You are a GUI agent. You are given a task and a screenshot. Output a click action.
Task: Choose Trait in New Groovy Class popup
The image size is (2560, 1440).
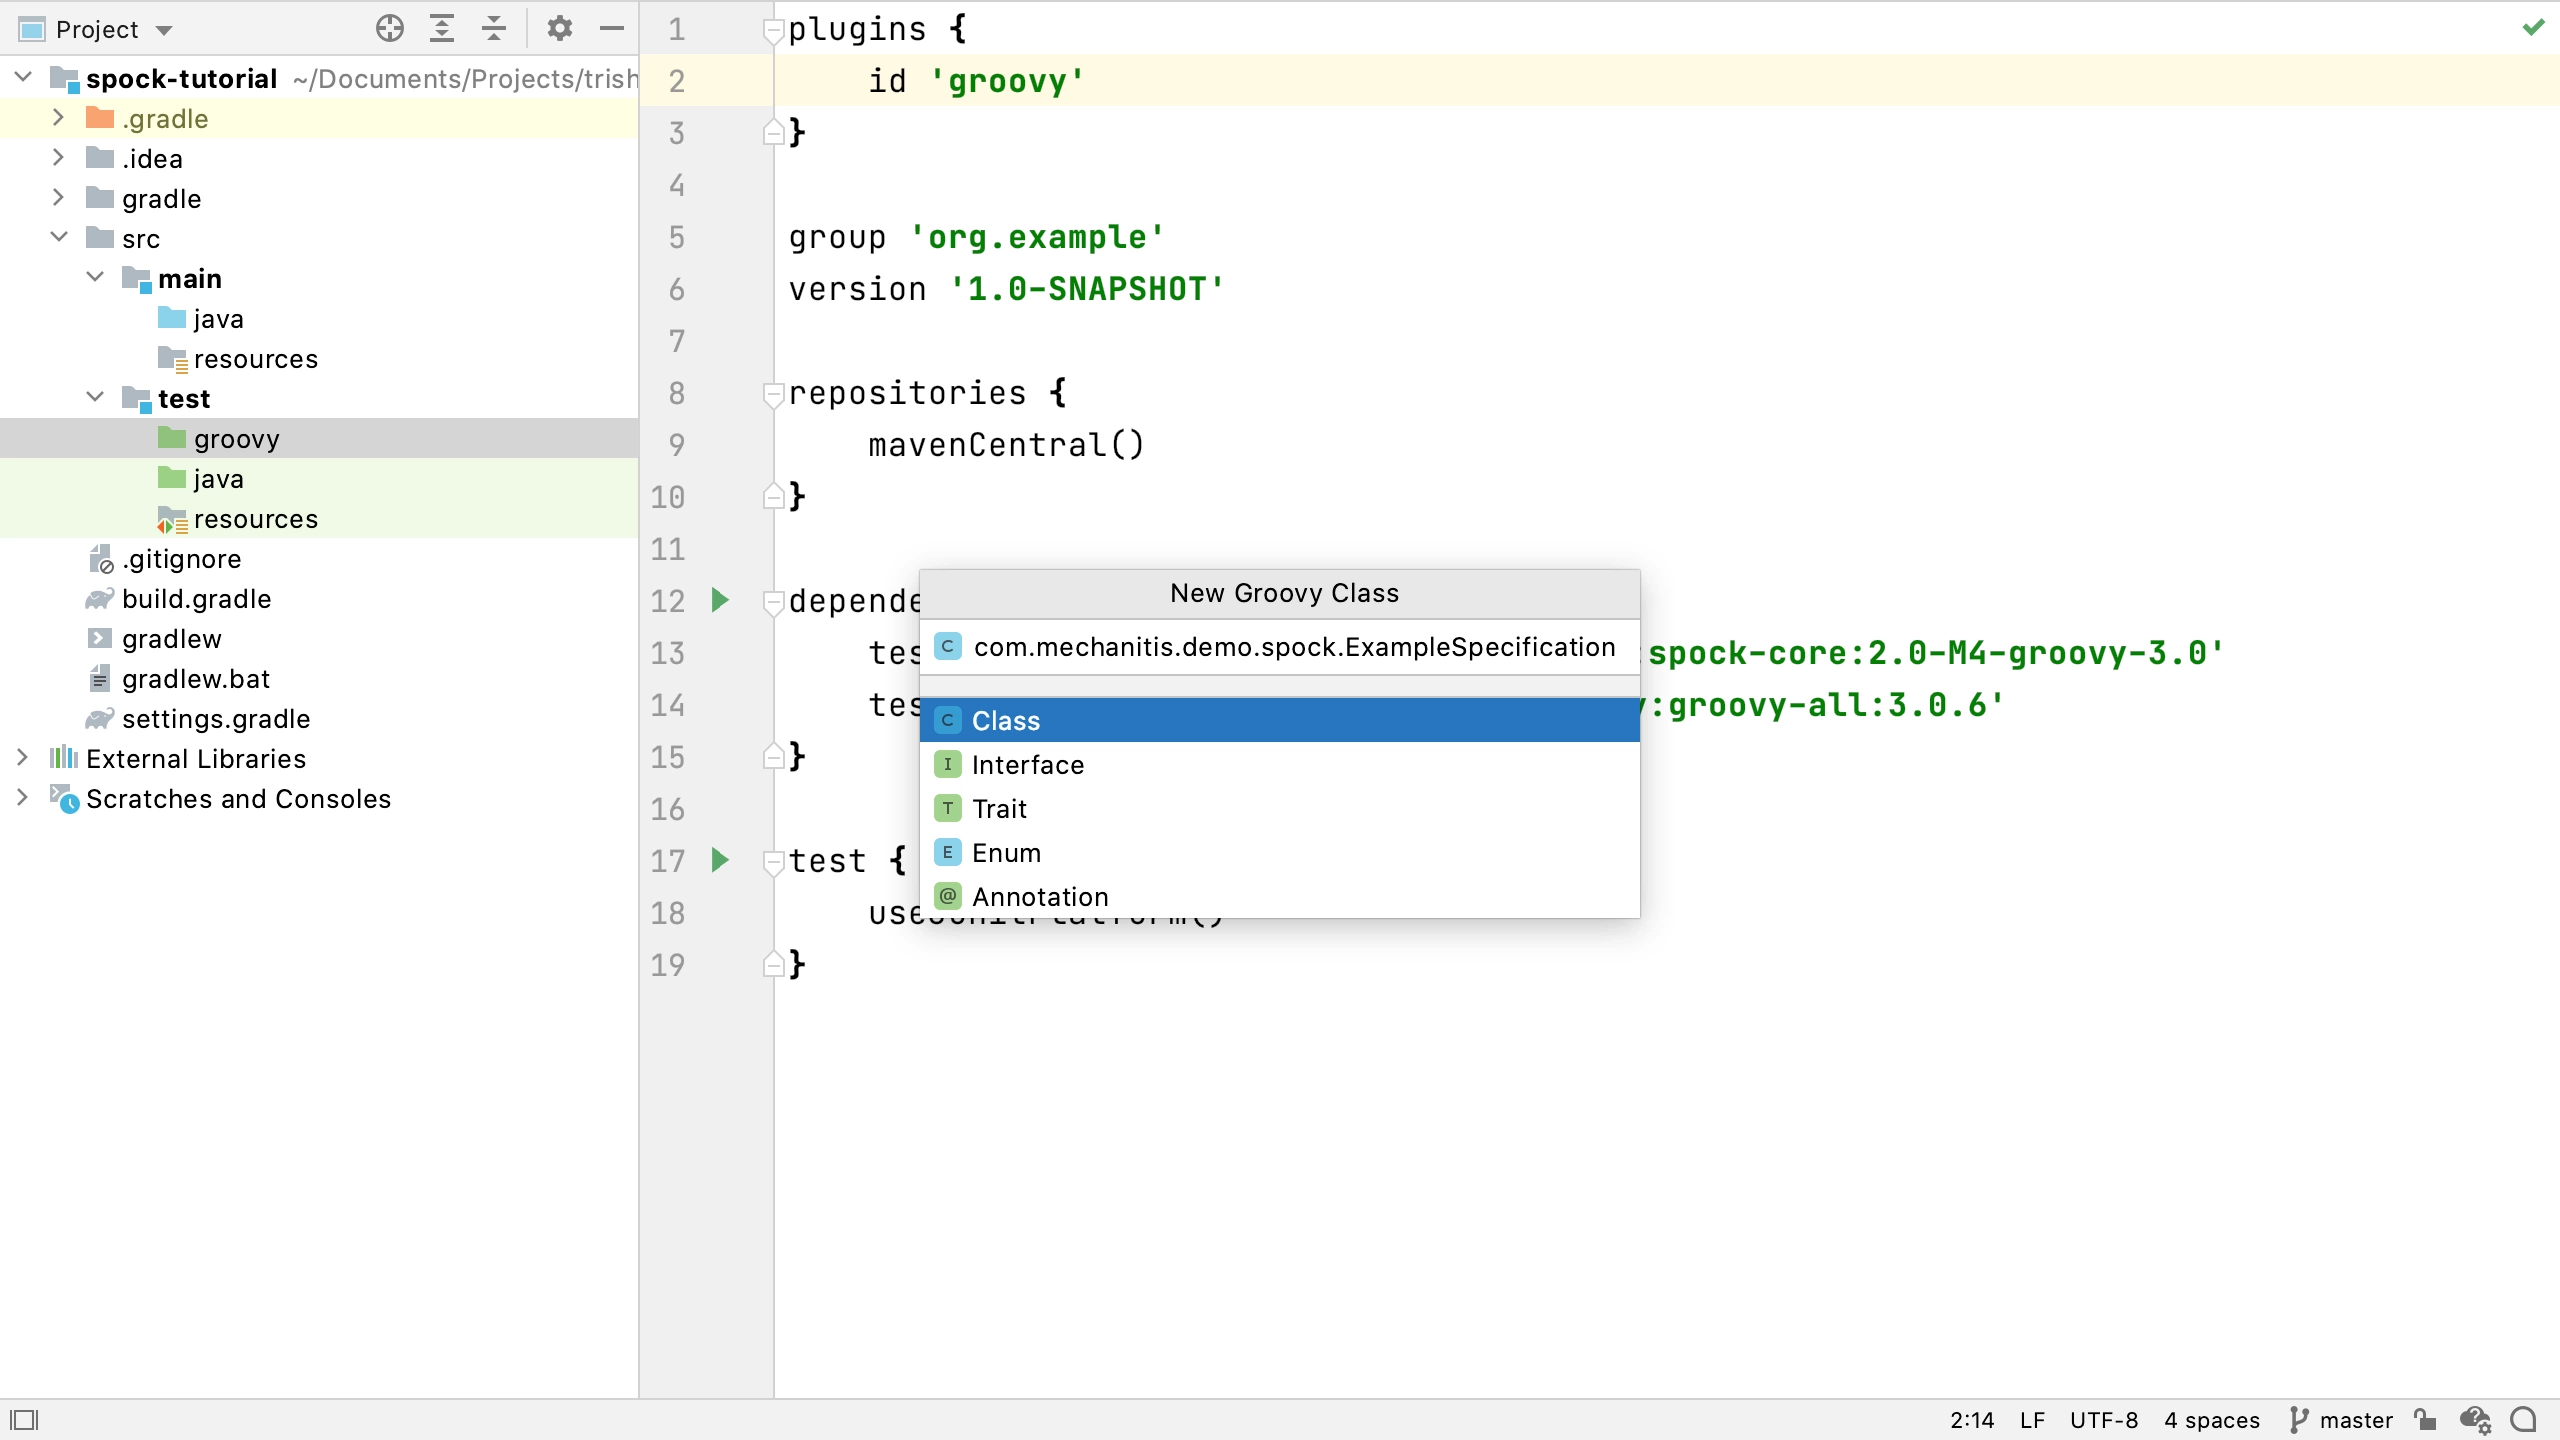pos(1279,808)
